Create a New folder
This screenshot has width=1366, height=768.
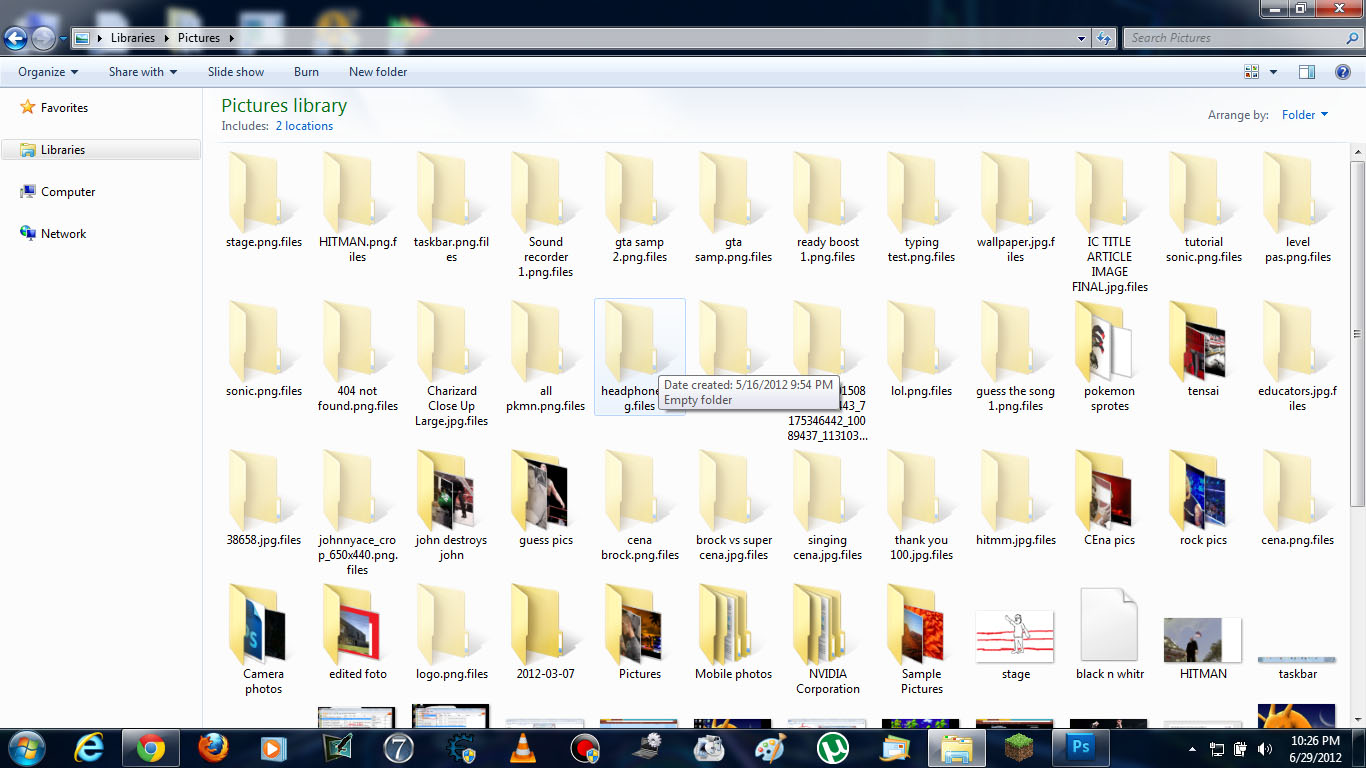pyautogui.click(x=377, y=71)
